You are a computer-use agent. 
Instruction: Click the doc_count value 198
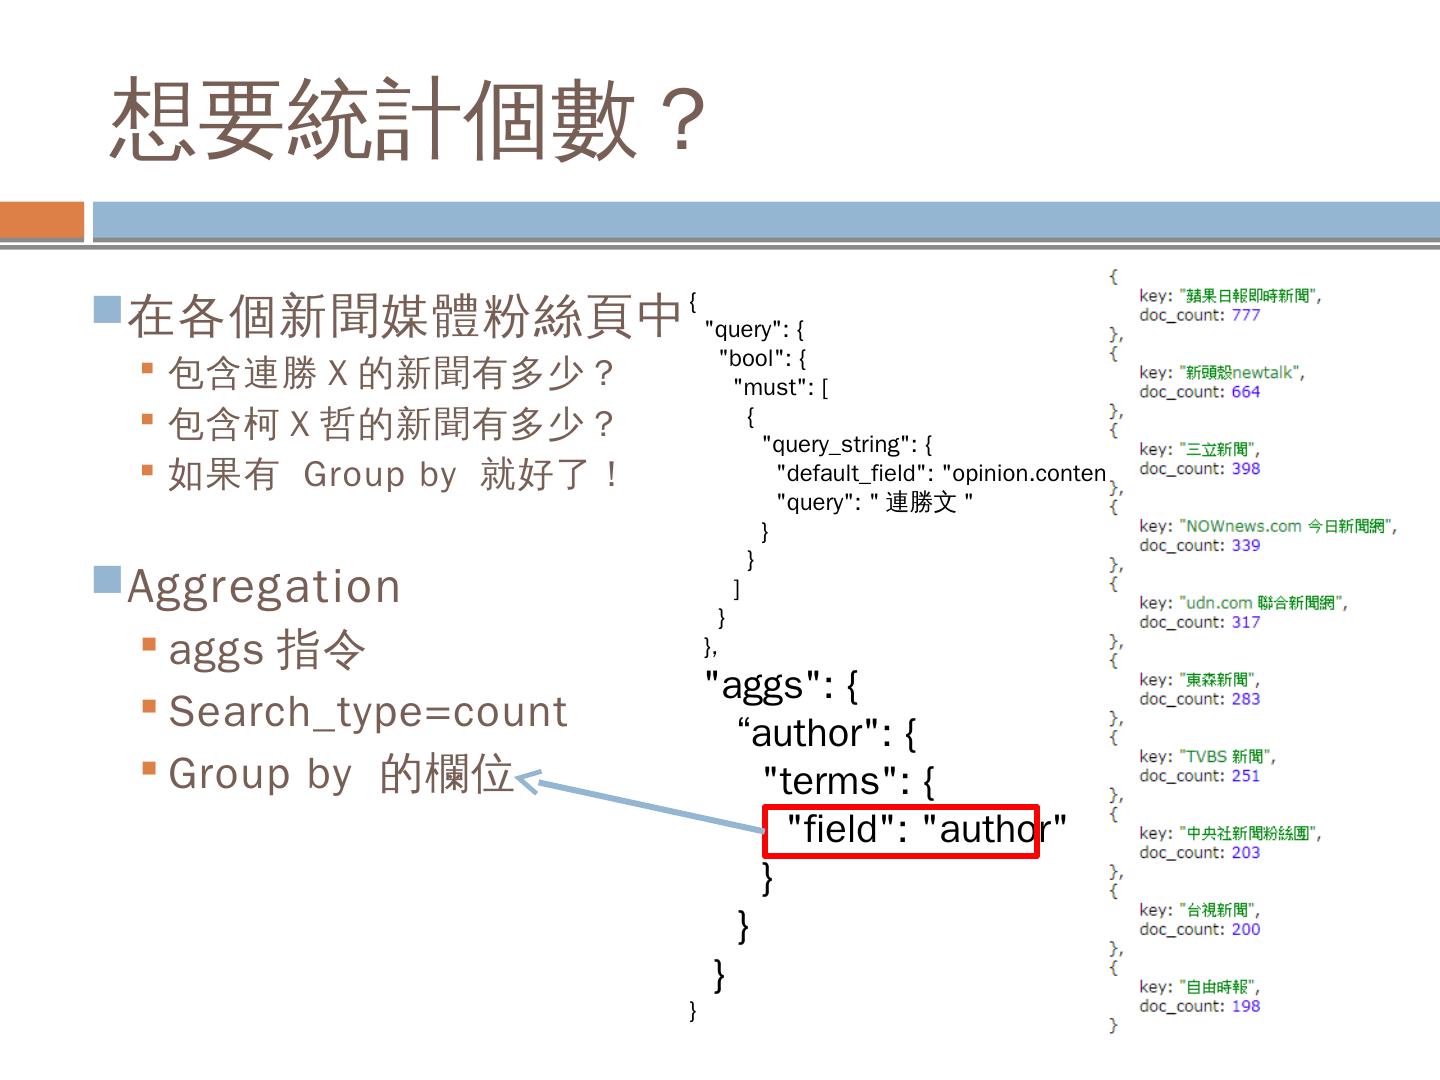[x=1245, y=1006]
